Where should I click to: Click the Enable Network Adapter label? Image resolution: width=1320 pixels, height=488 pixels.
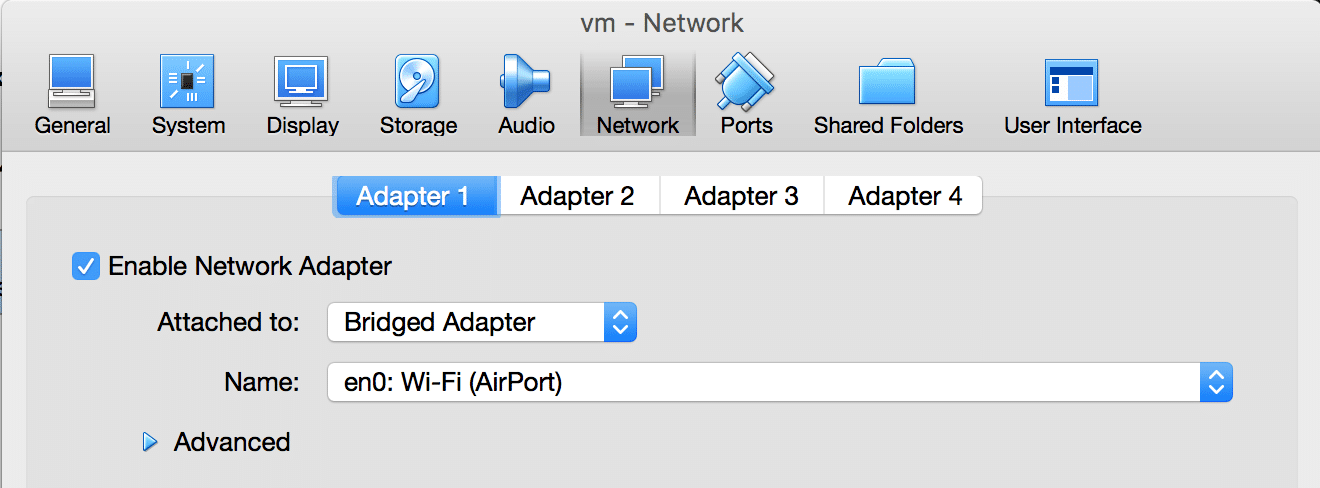tap(250, 266)
